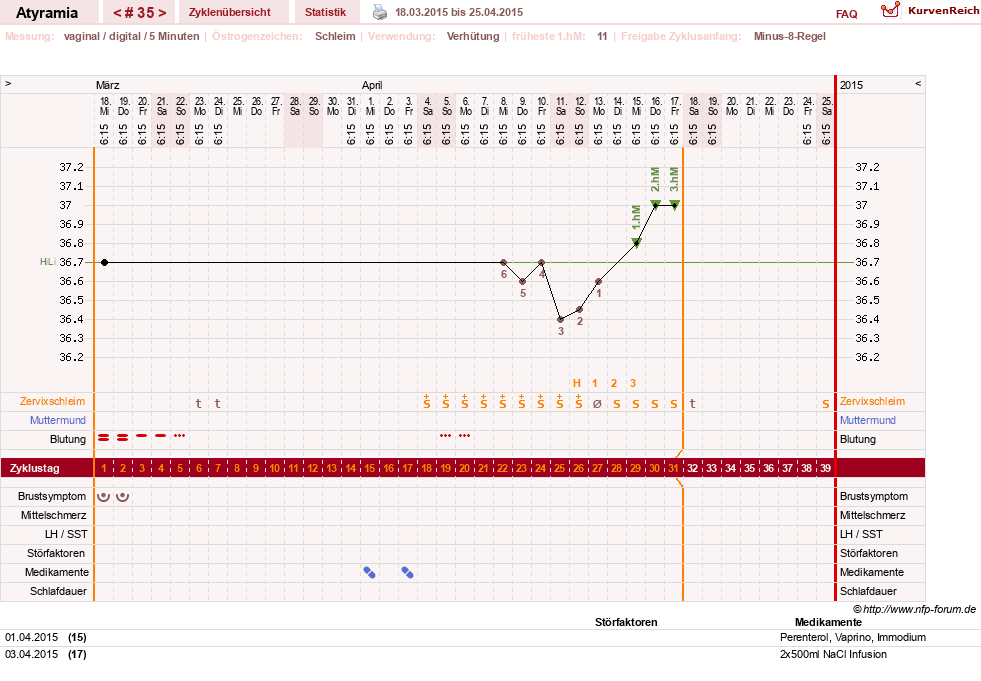The height and width of the screenshot is (681, 981).
Task: Open the FAQ link
Action: (846, 14)
